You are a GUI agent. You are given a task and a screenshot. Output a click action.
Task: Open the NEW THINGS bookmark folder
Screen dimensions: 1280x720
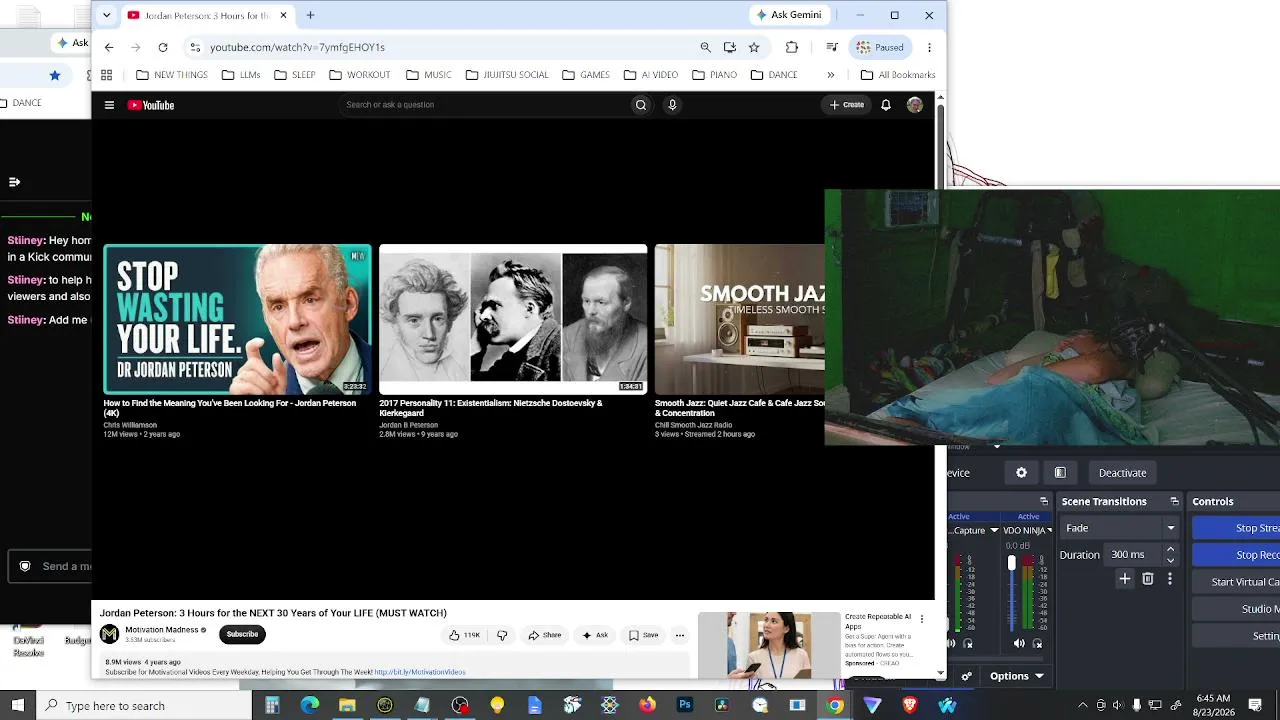[x=172, y=75]
